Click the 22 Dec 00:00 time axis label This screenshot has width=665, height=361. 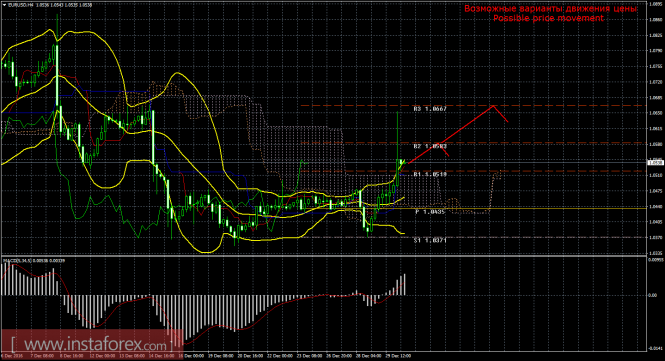(x=280, y=356)
